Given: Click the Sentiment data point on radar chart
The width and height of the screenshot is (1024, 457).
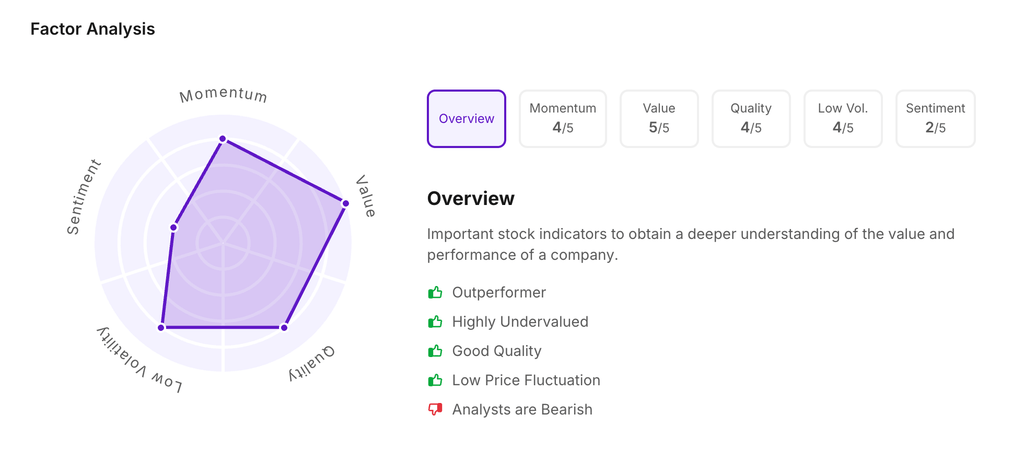Looking at the screenshot, I should pos(174,228).
